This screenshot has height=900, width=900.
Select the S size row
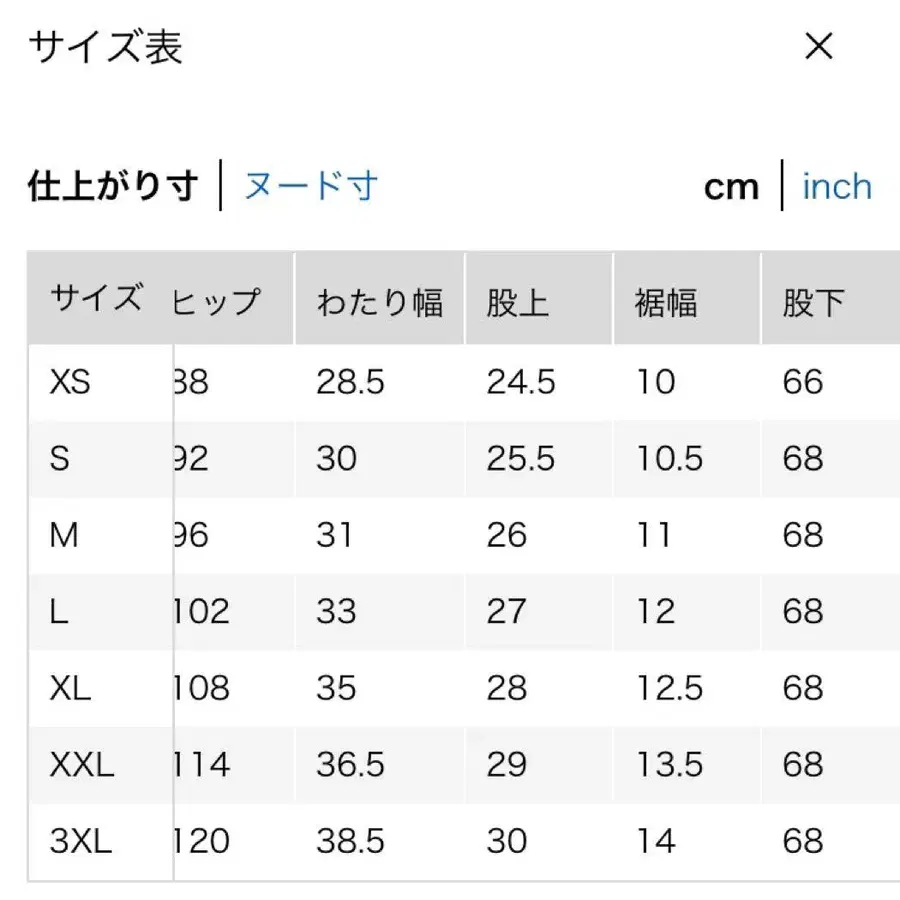click(x=60, y=458)
